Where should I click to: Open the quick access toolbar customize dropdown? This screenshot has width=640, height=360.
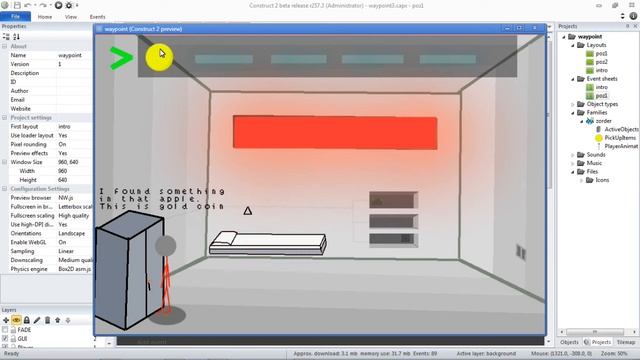[x=77, y=5]
